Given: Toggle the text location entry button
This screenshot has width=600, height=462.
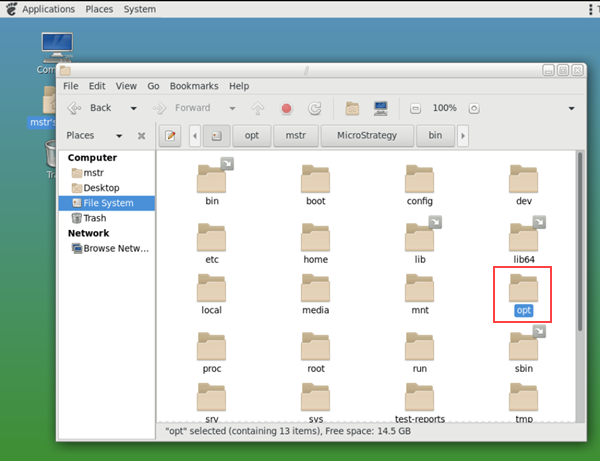Looking at the screenshot, I should 170,135.
